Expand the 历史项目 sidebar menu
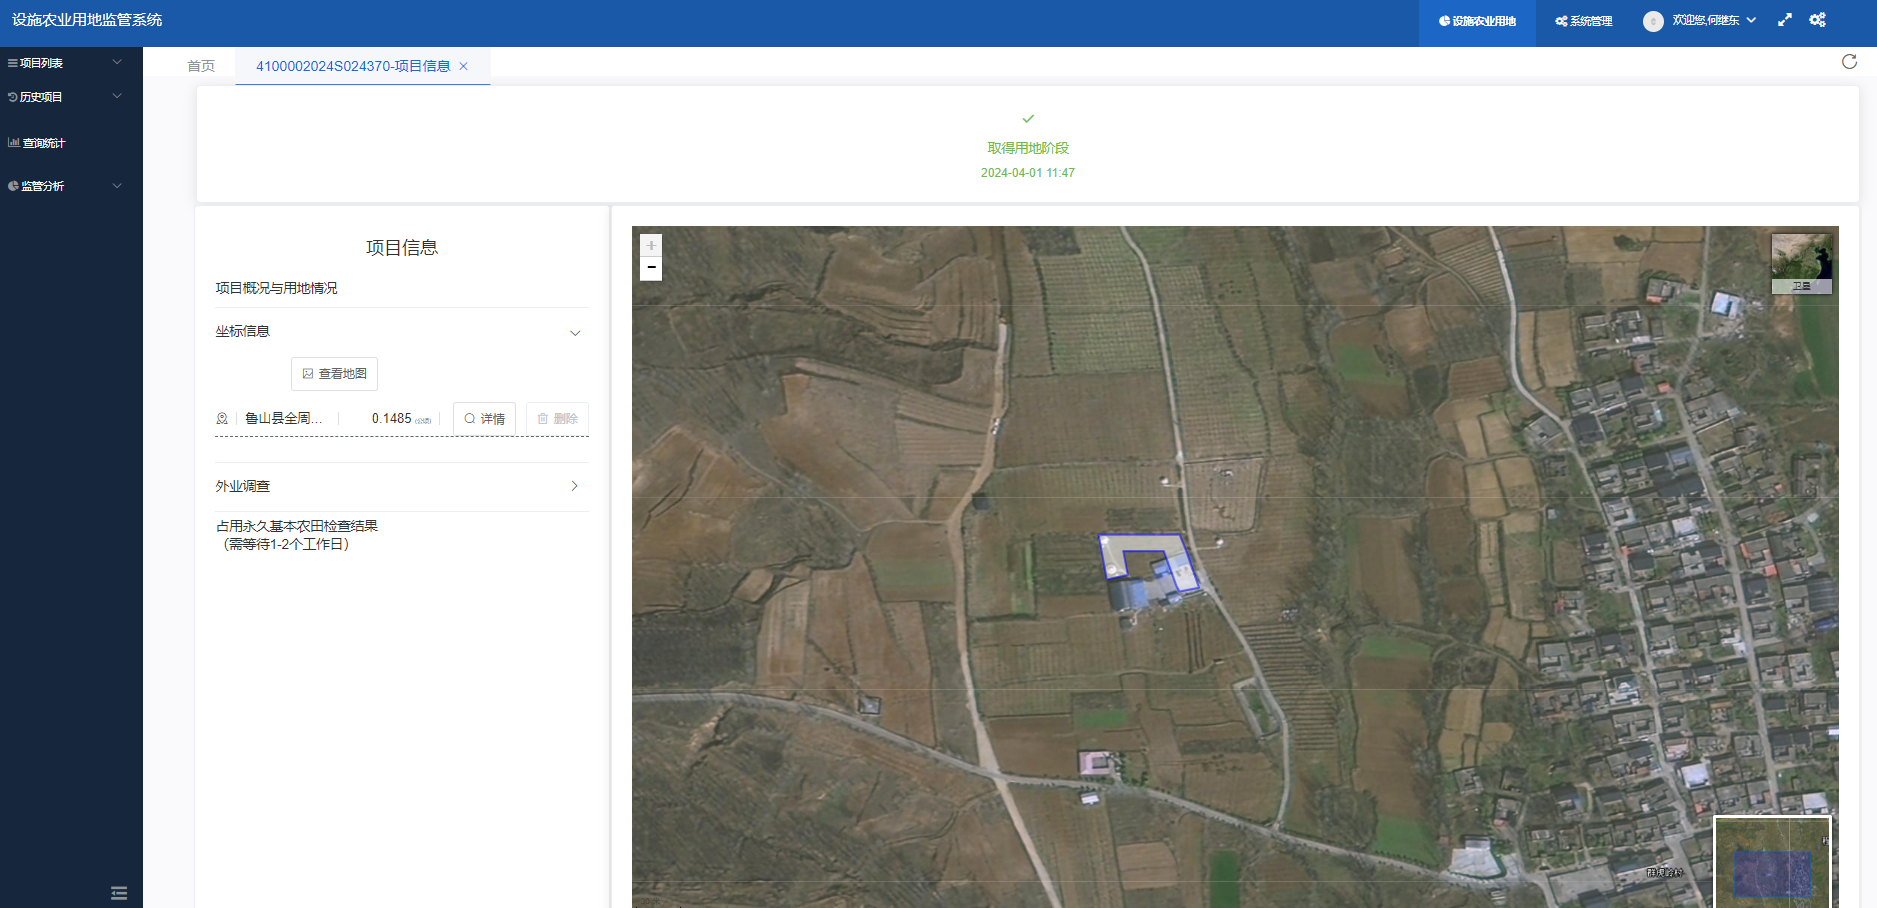This screenshot has width=1877, height=908. pyautogui.click(x=65, y=97)
